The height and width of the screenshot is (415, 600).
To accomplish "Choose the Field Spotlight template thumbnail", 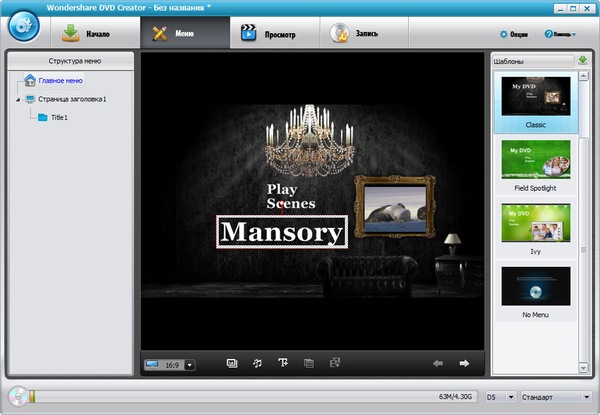I will point(535,159).
